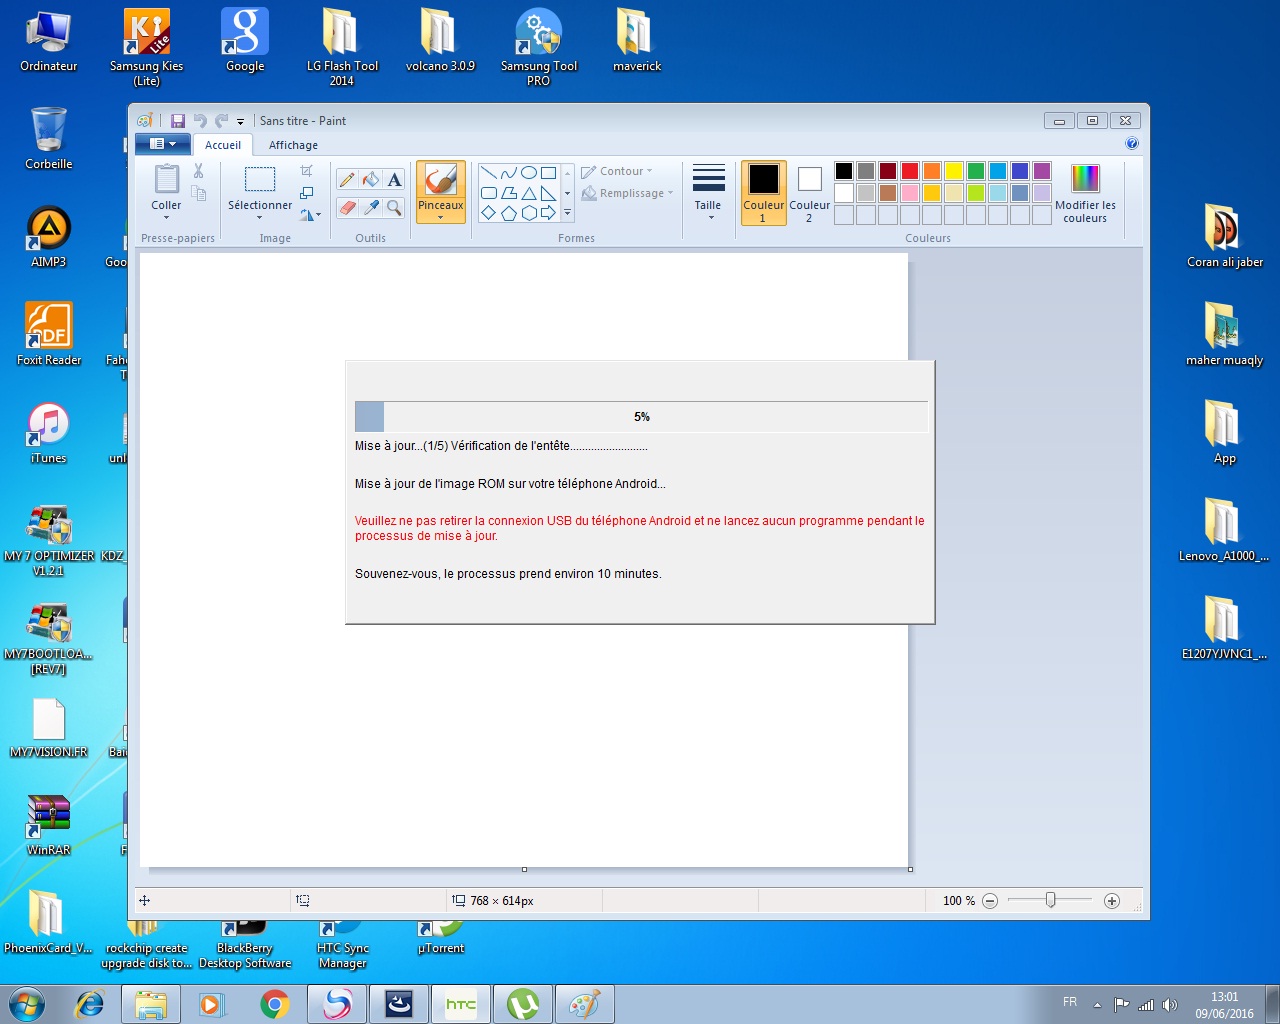Open Foxit Reader desktop shortcut
1280x1024 pixels.
[49, 334]
